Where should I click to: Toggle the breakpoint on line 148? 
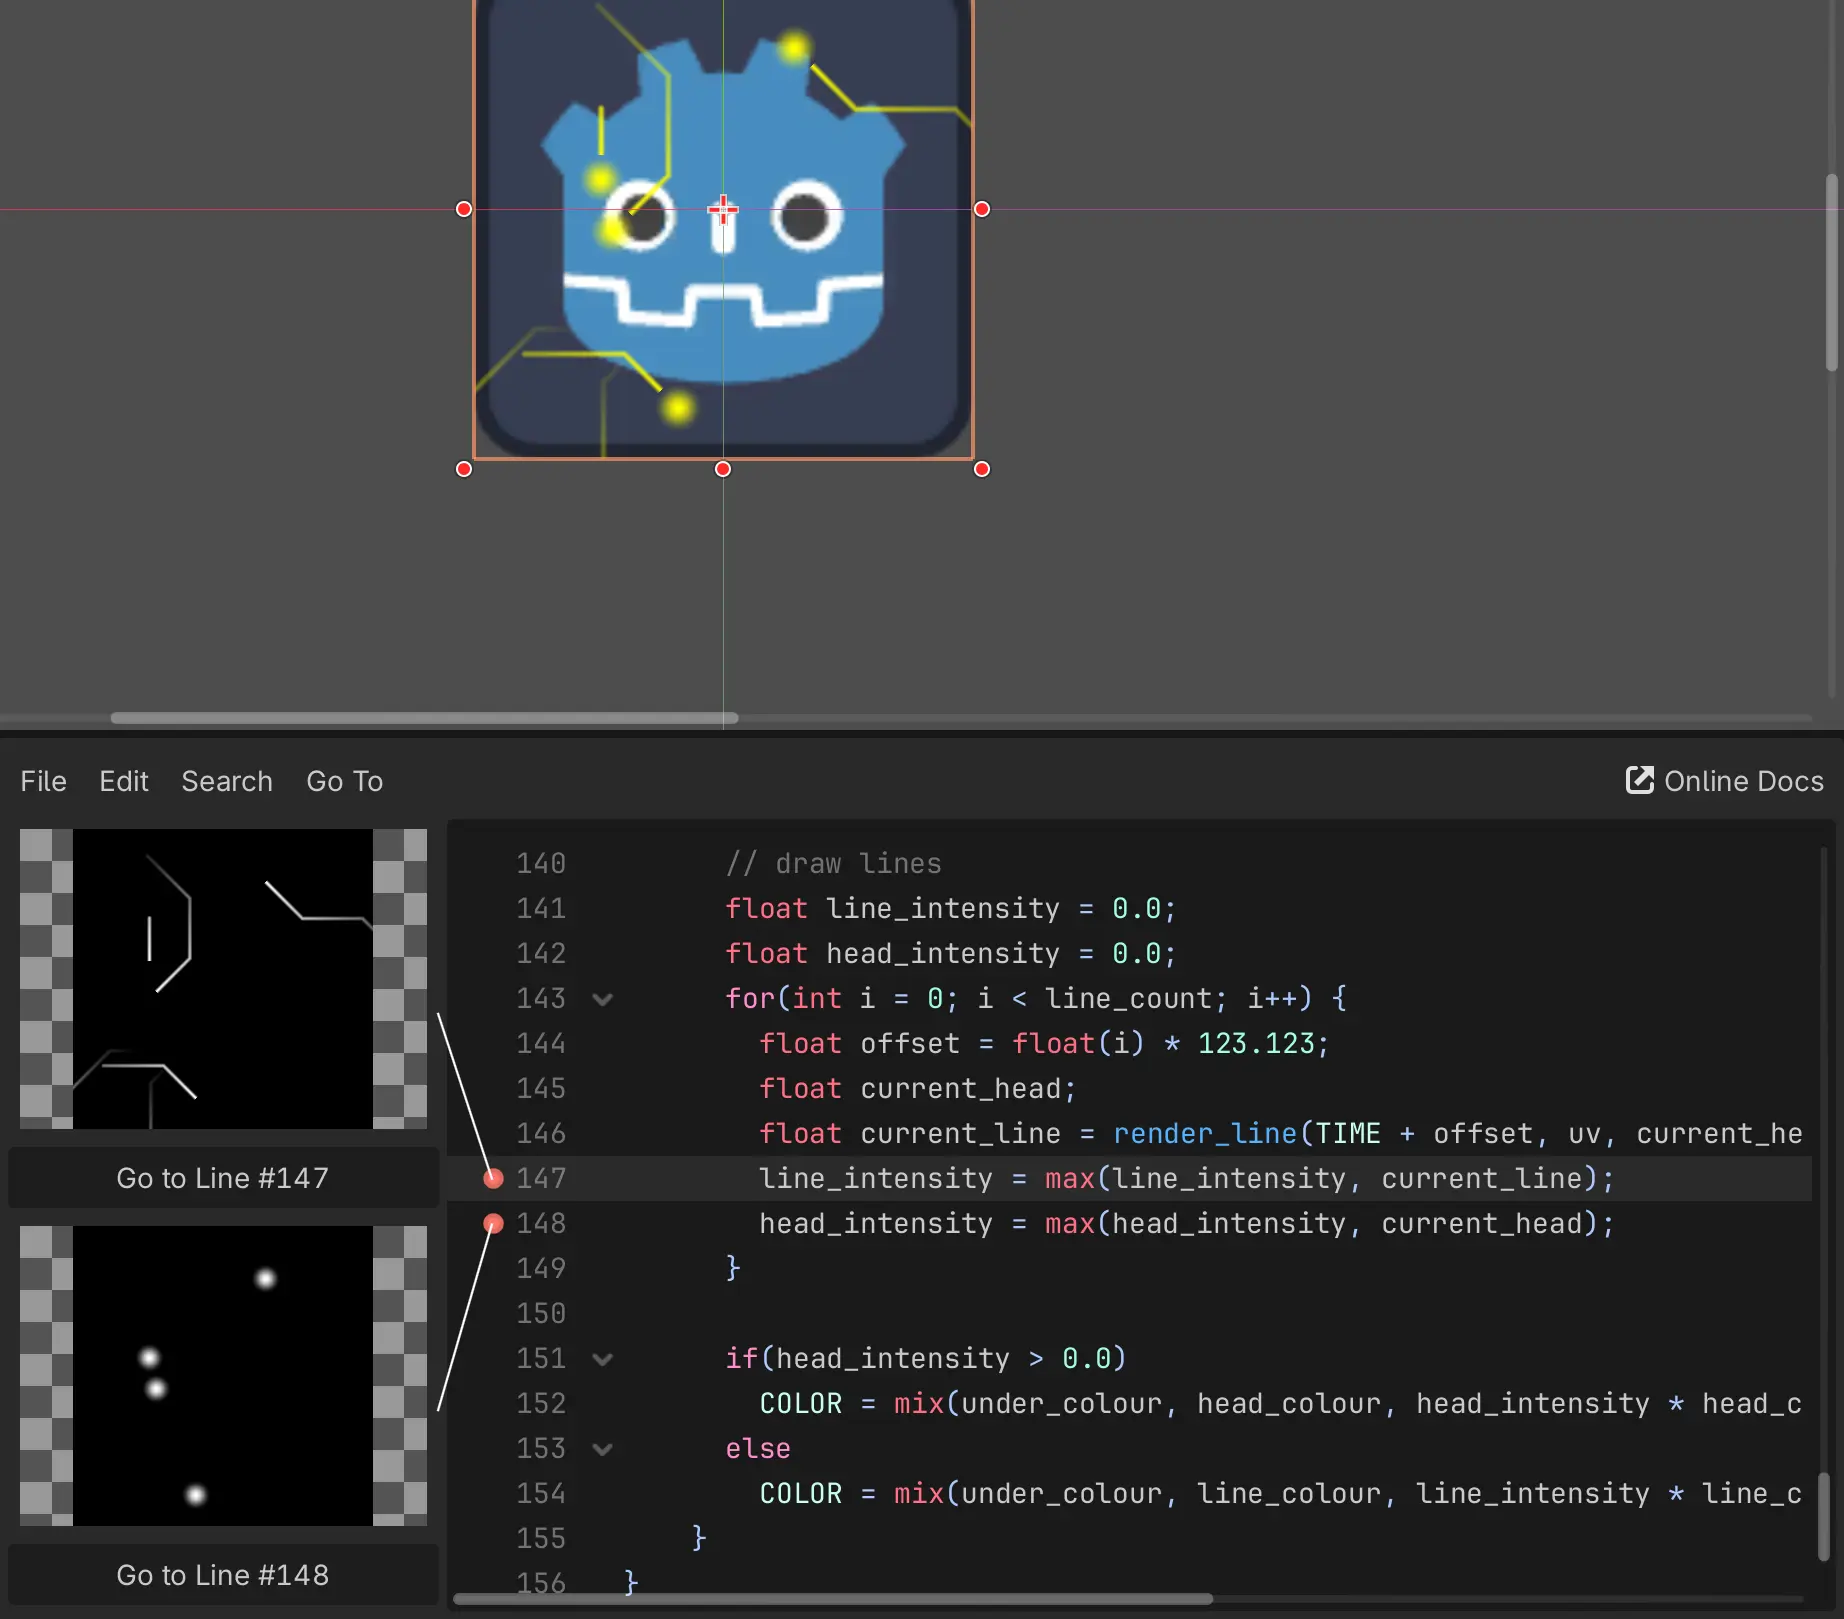pyautogui.click(x=492, y=1223)
